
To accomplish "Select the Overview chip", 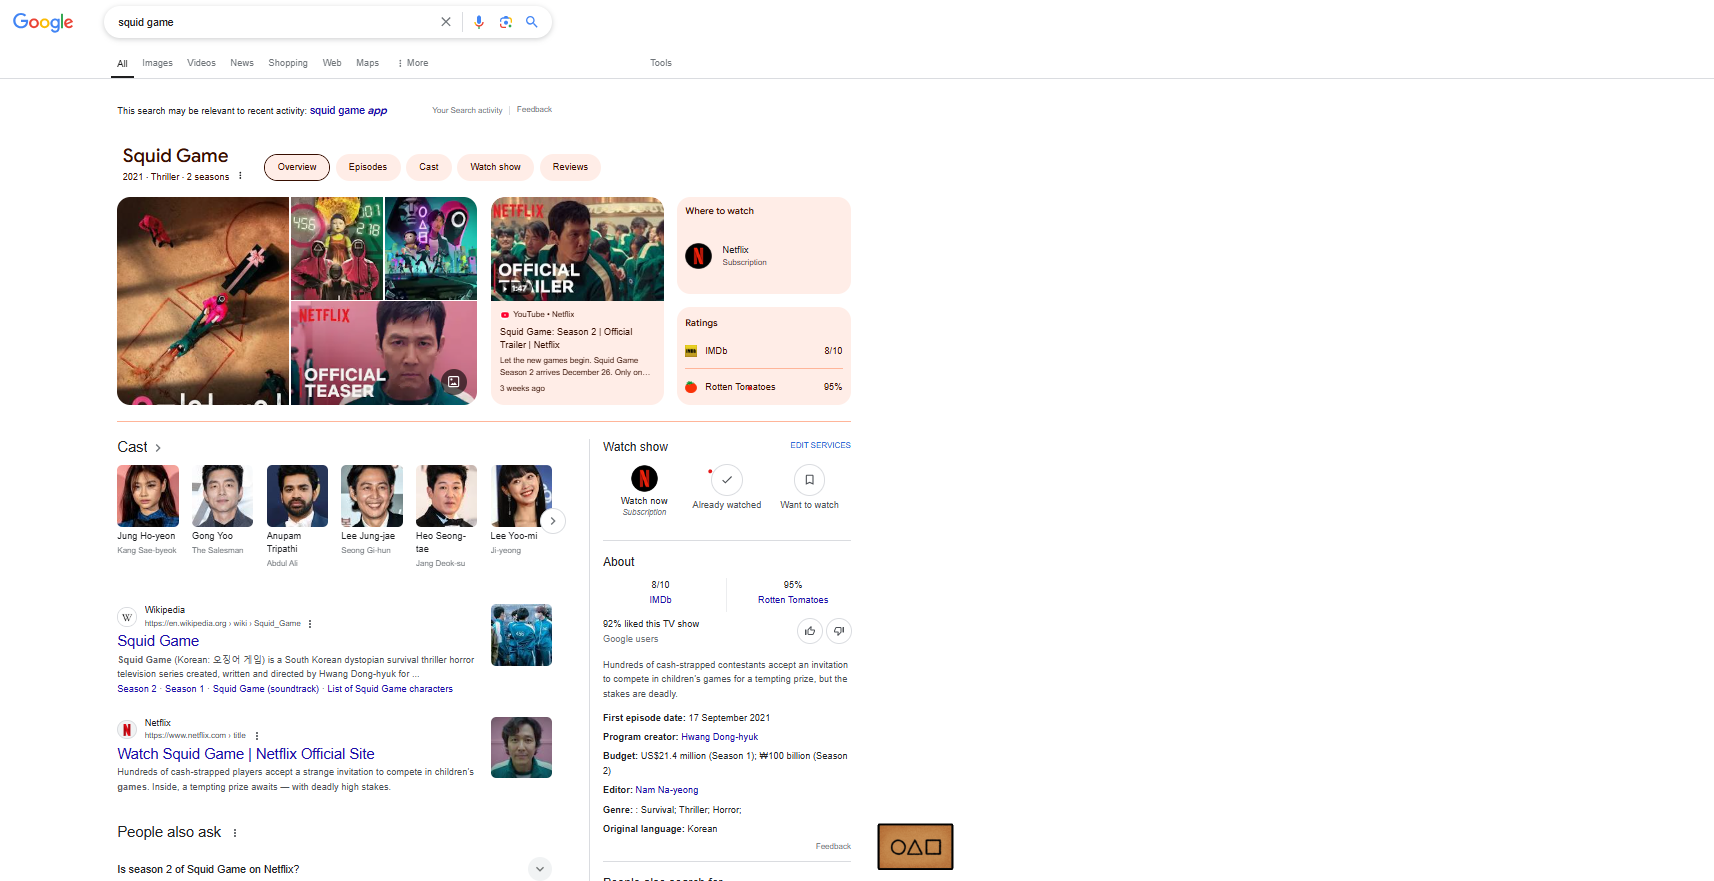I will [x=297, y=167].
